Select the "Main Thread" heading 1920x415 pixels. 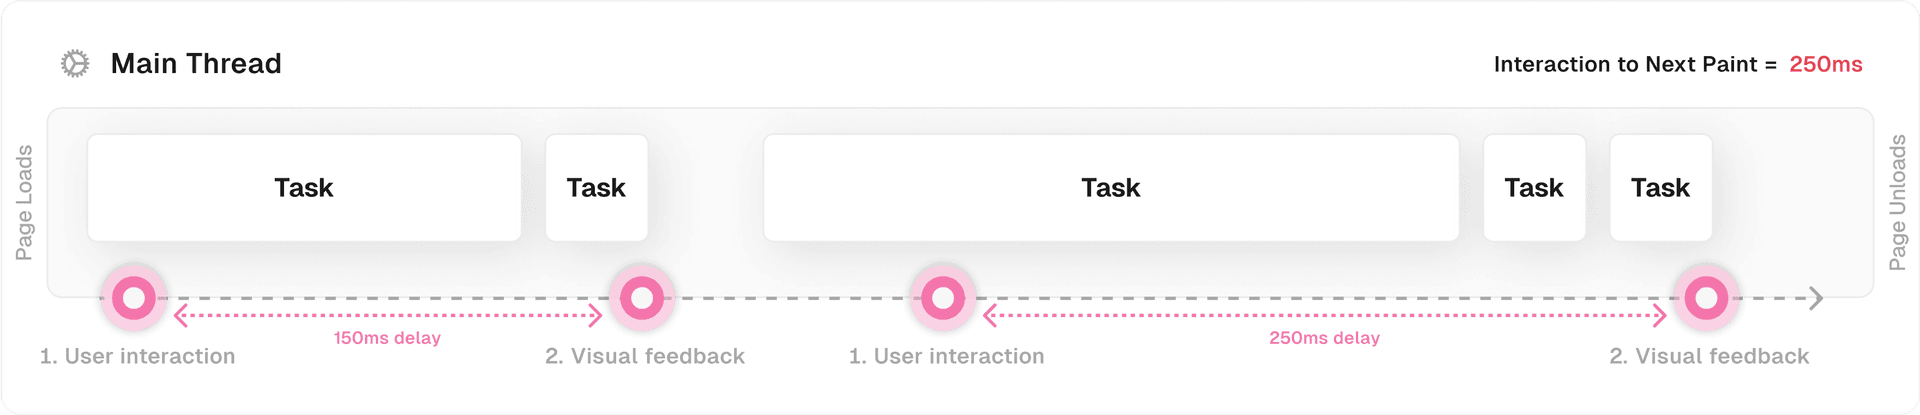click(x=196, y=64)
